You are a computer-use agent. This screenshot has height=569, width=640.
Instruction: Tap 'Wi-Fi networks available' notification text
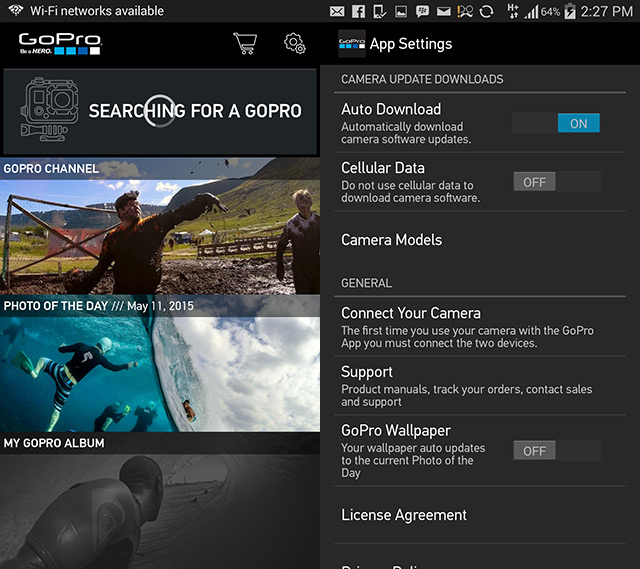pos(97,11)
